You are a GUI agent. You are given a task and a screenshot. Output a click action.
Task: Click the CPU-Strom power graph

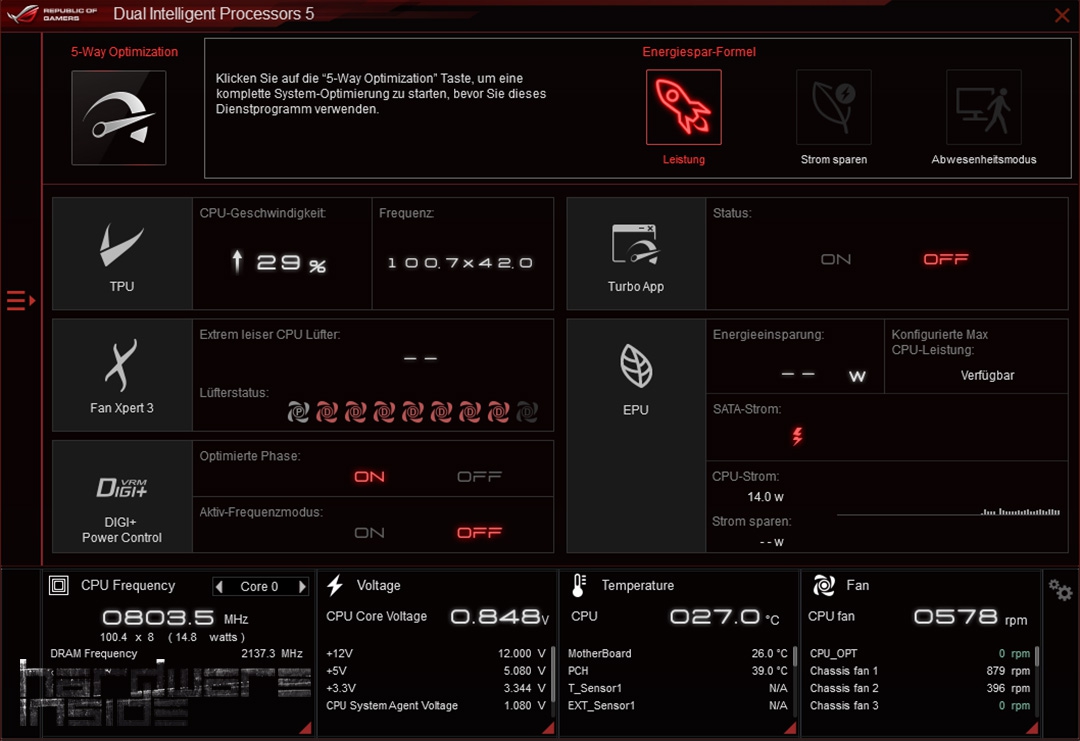pos(948,512)
